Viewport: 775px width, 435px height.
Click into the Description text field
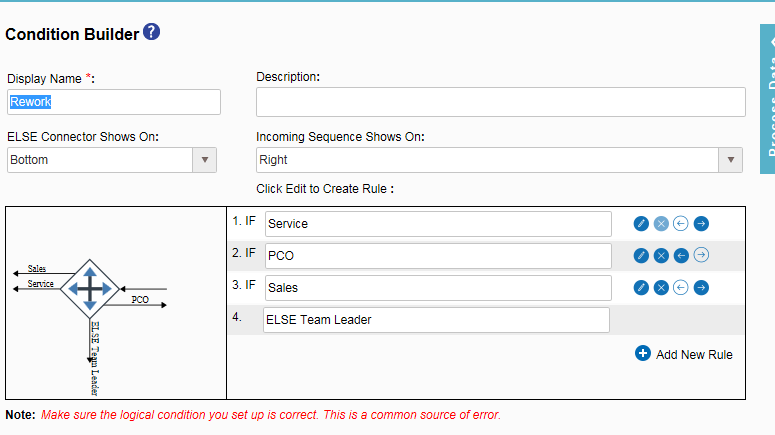(500, 102)
